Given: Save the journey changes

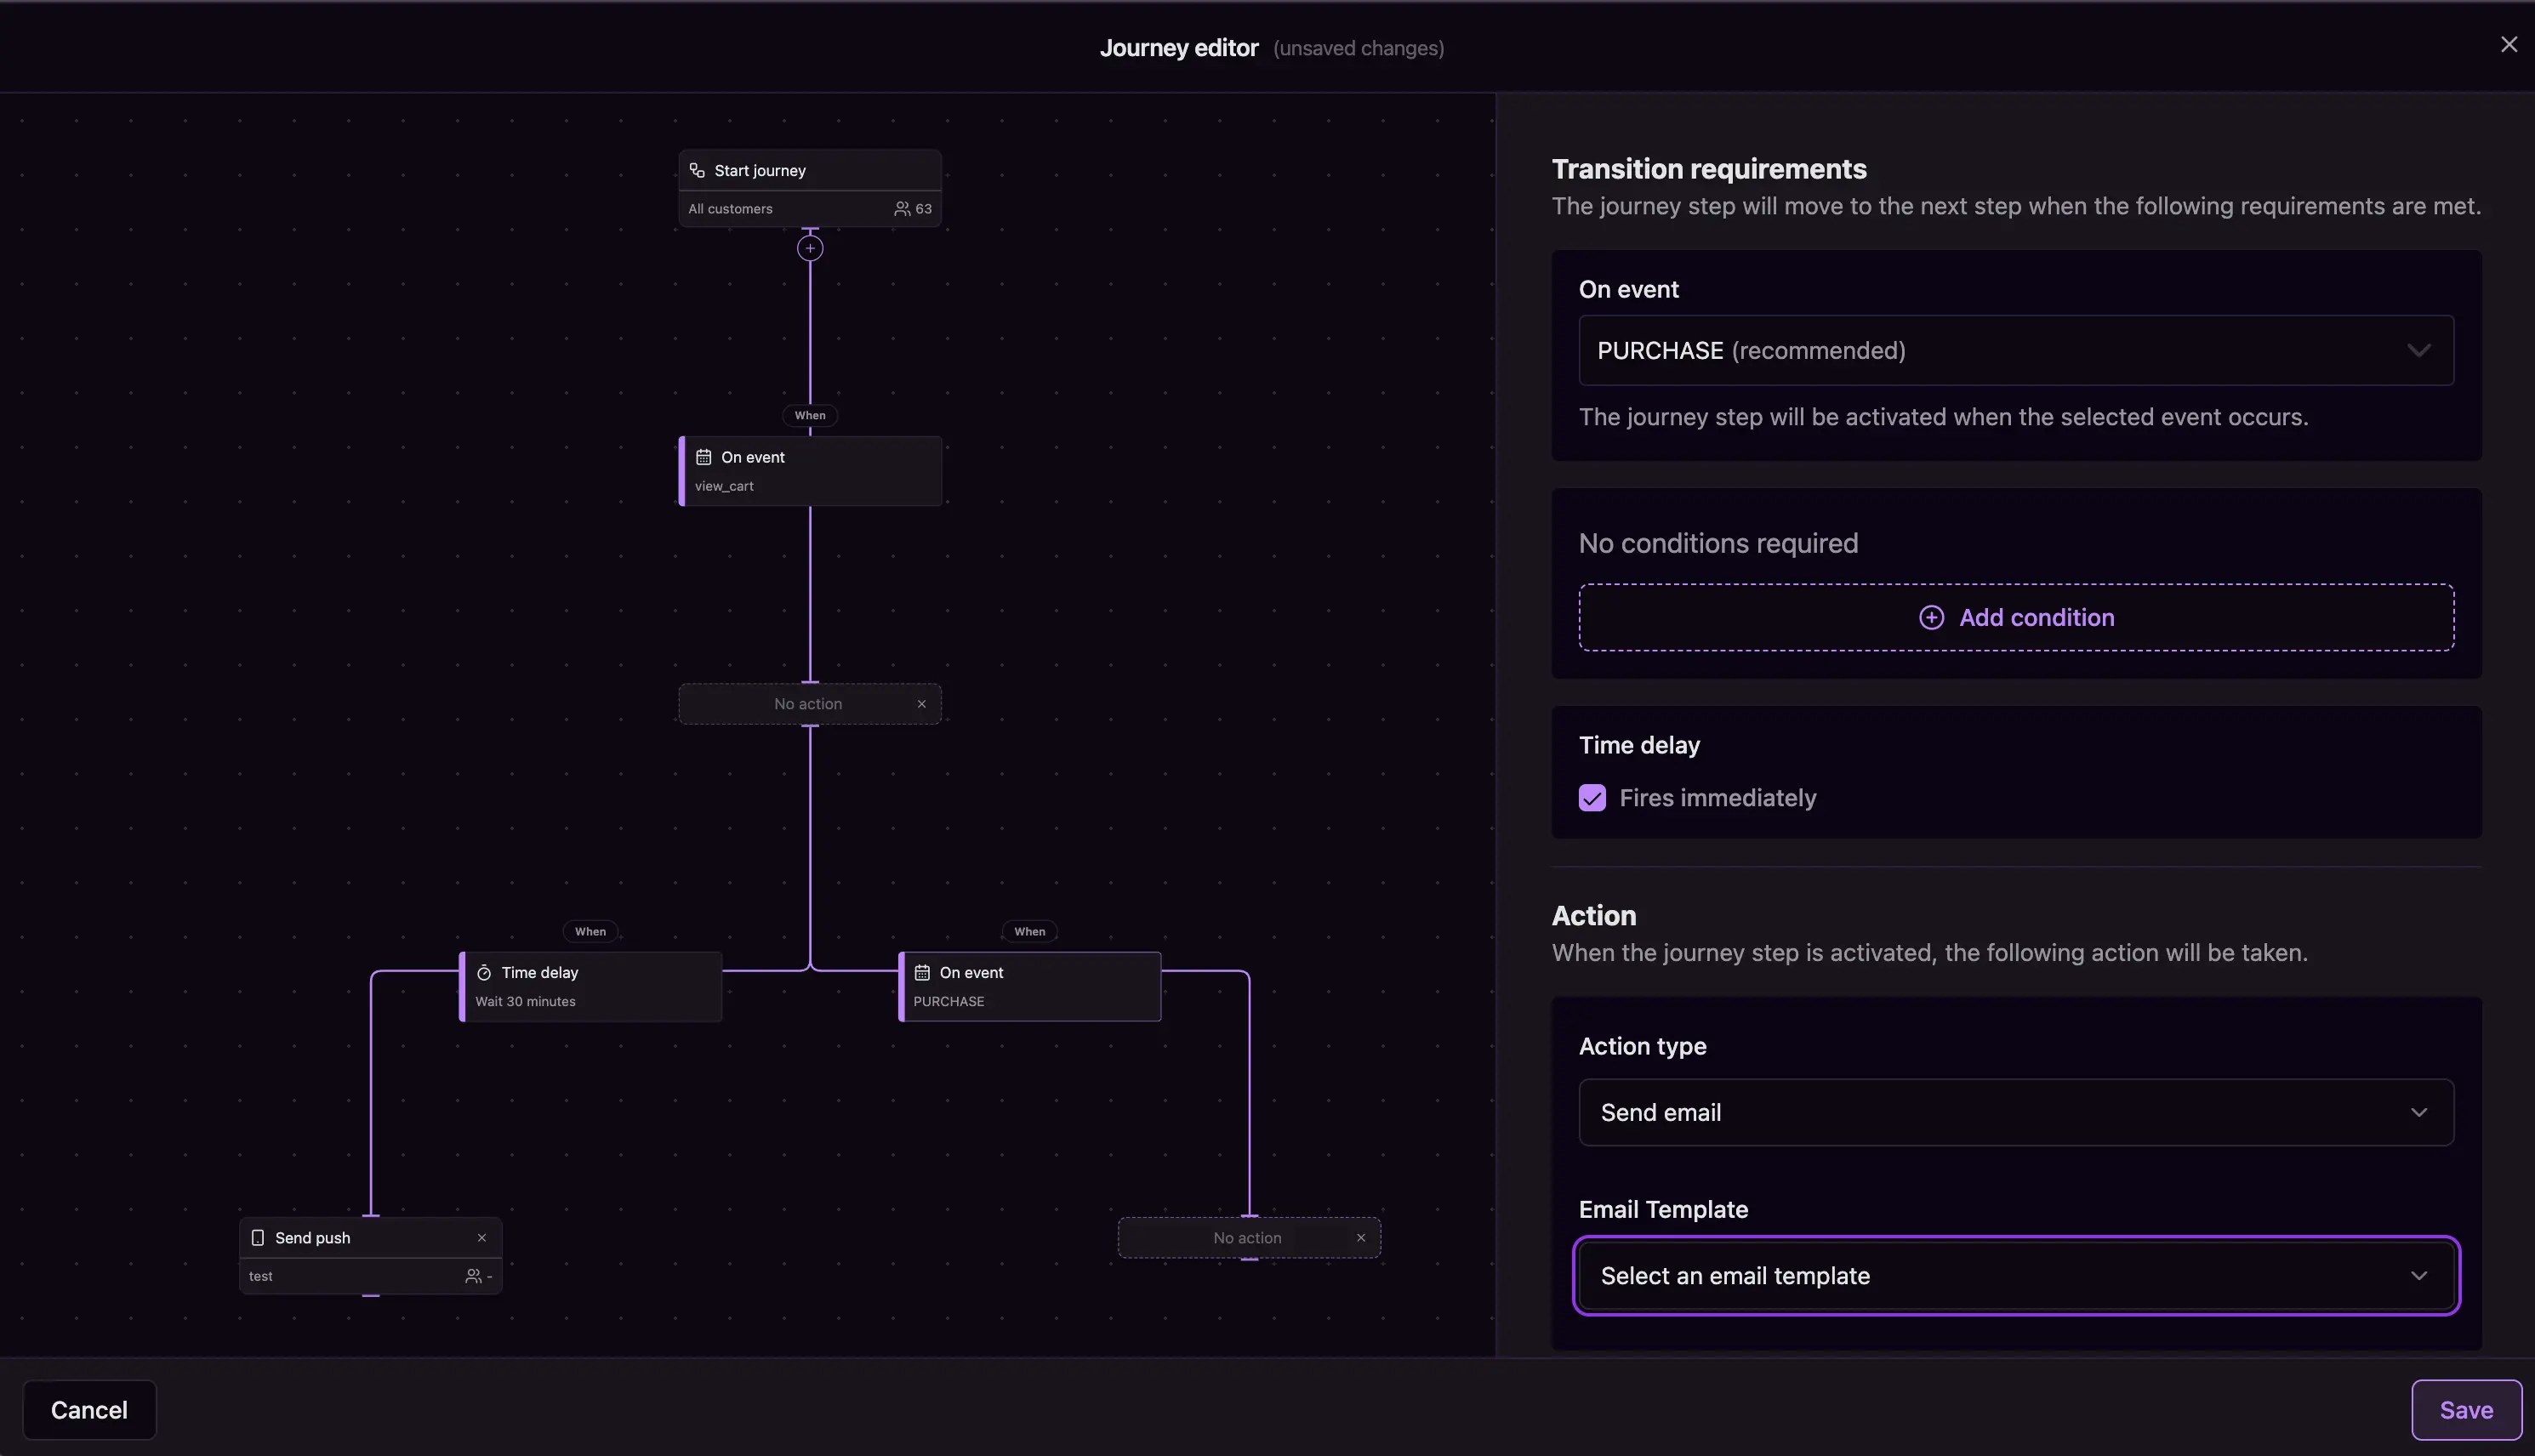Looking at the screenshot, I should (x=2465, y=1410).
